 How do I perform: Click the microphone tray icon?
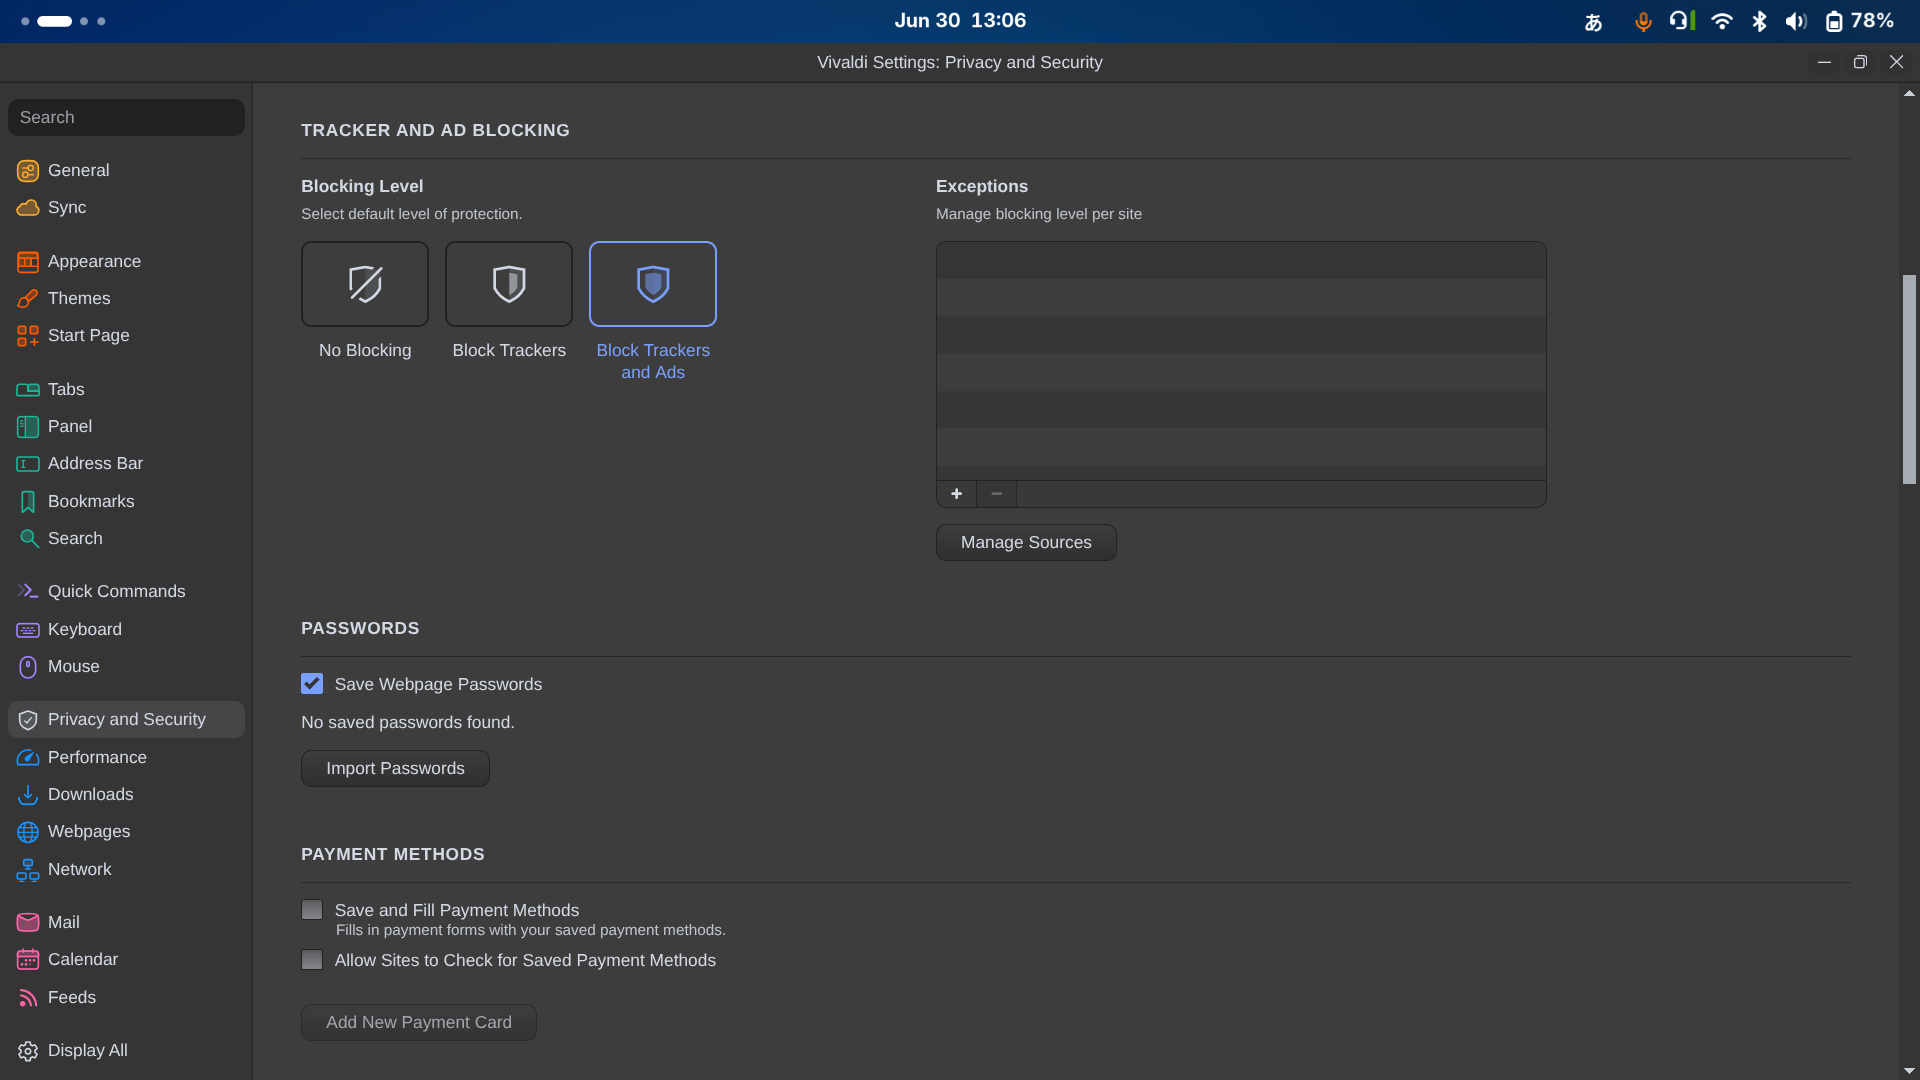(1643, 21)
